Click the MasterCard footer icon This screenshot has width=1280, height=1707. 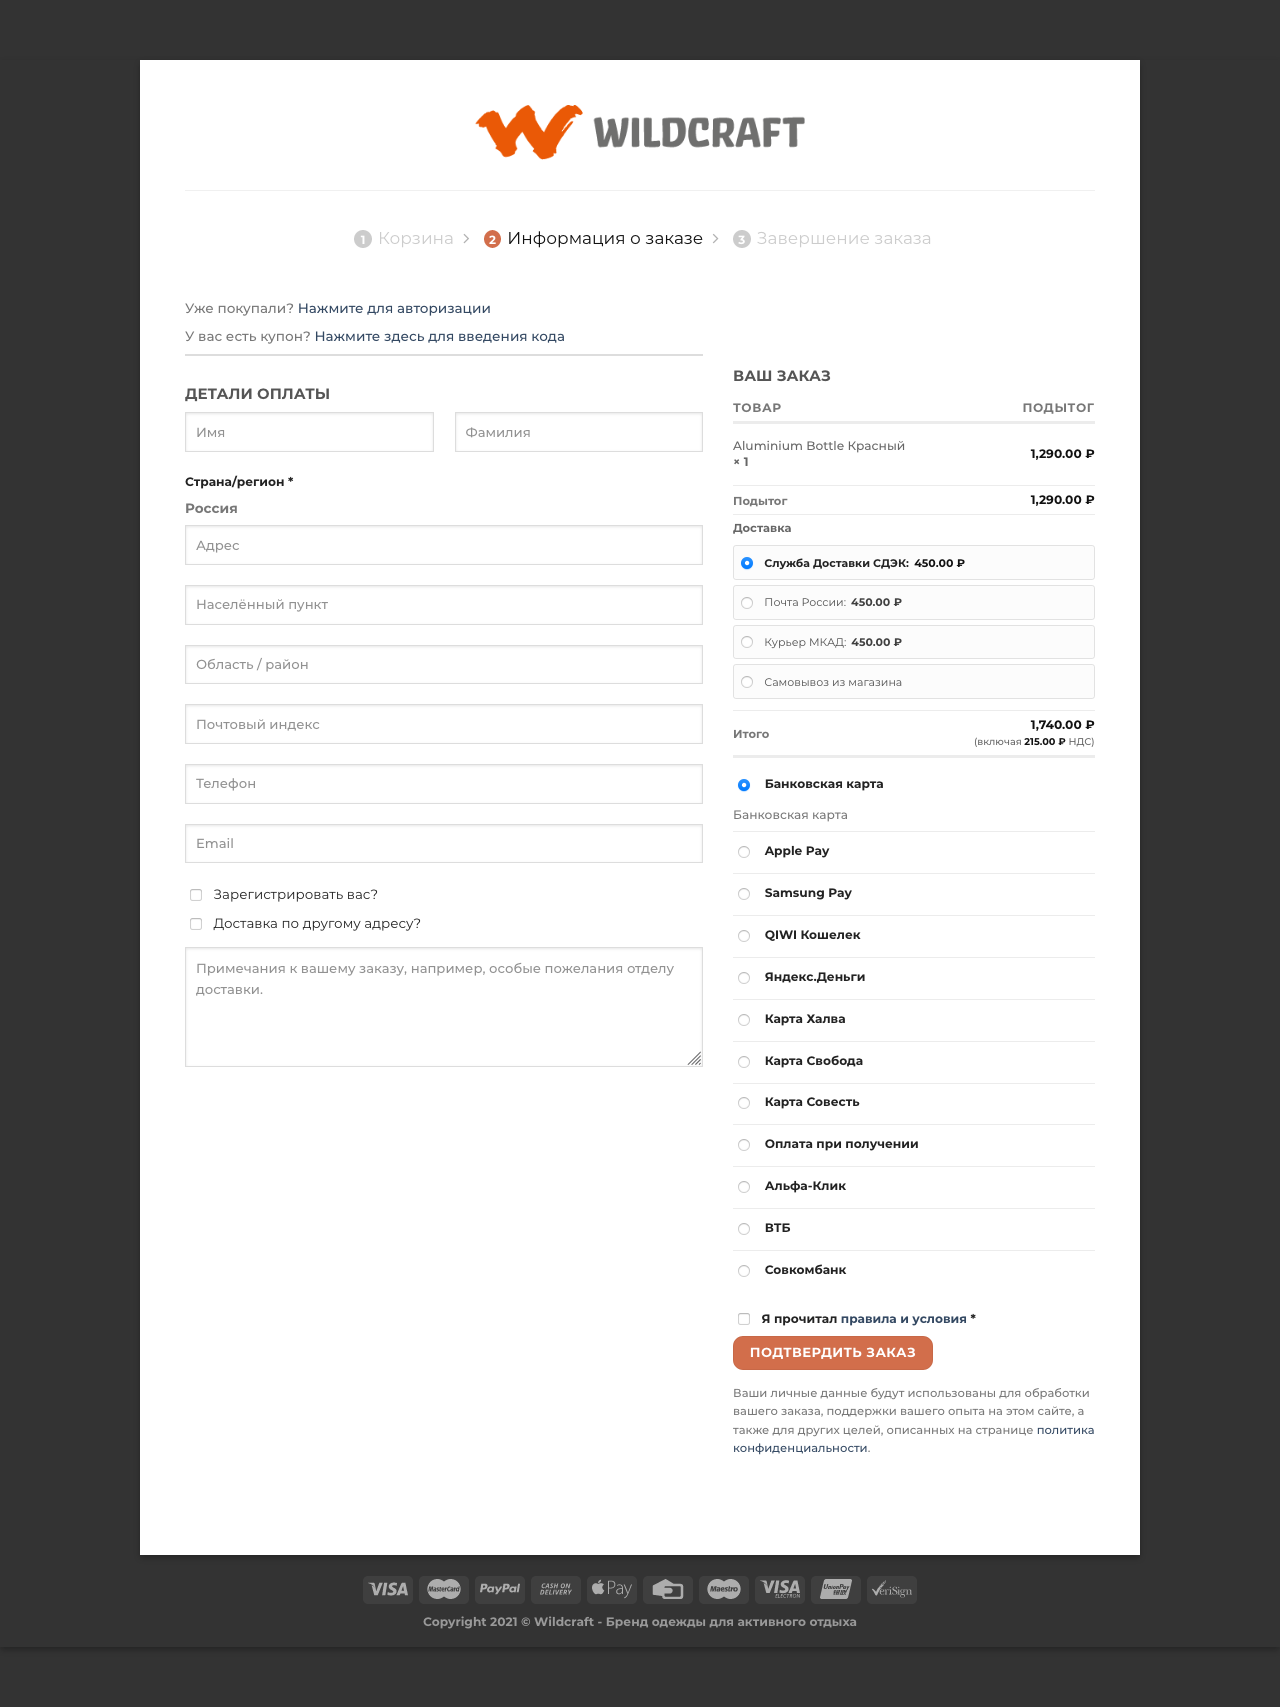pyautogui.click(x=444, y=1589)
